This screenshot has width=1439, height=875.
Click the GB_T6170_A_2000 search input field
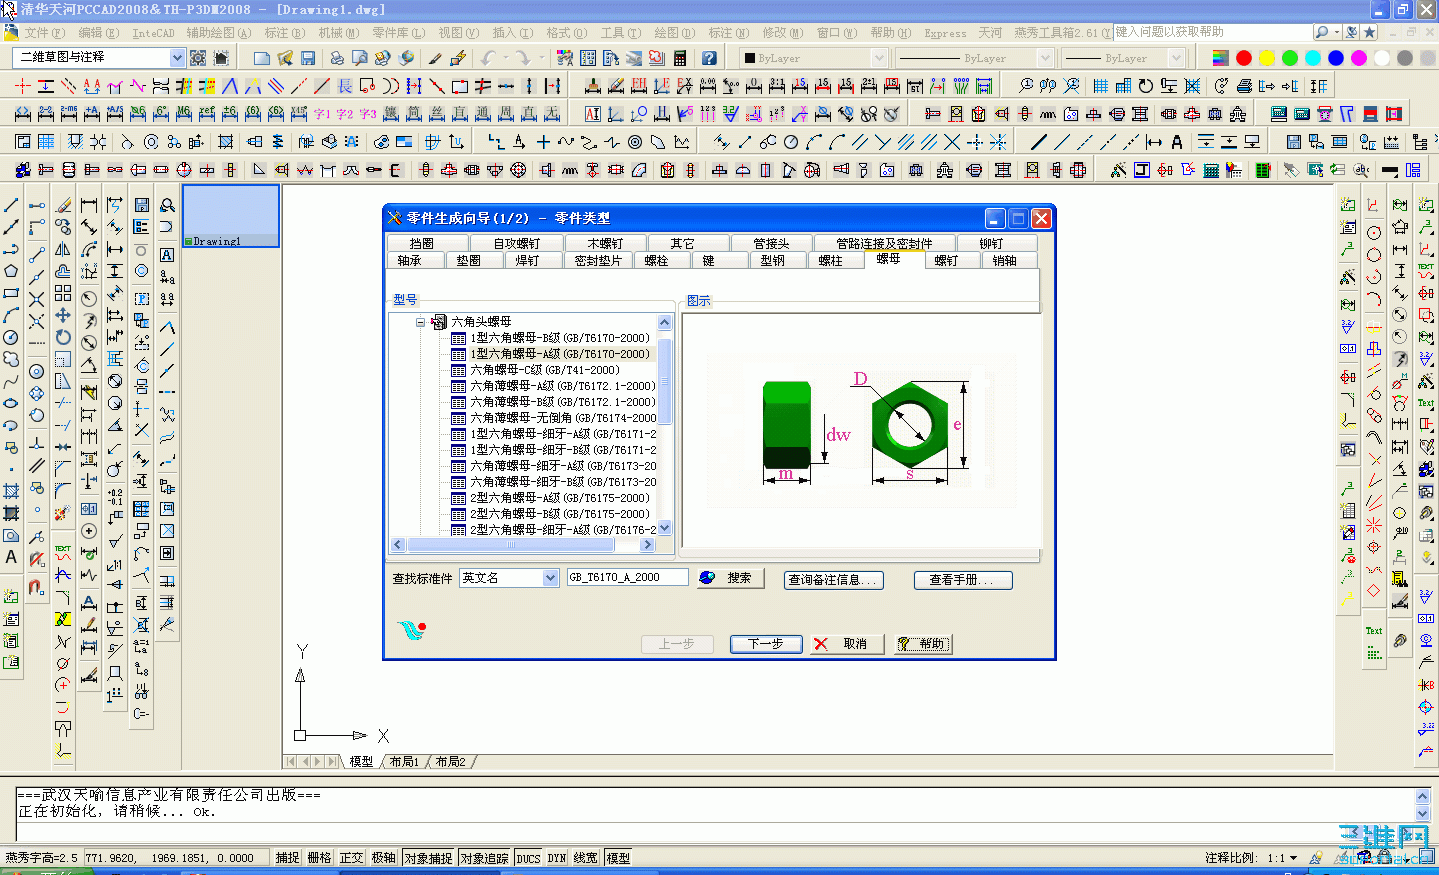pos(628,577)
